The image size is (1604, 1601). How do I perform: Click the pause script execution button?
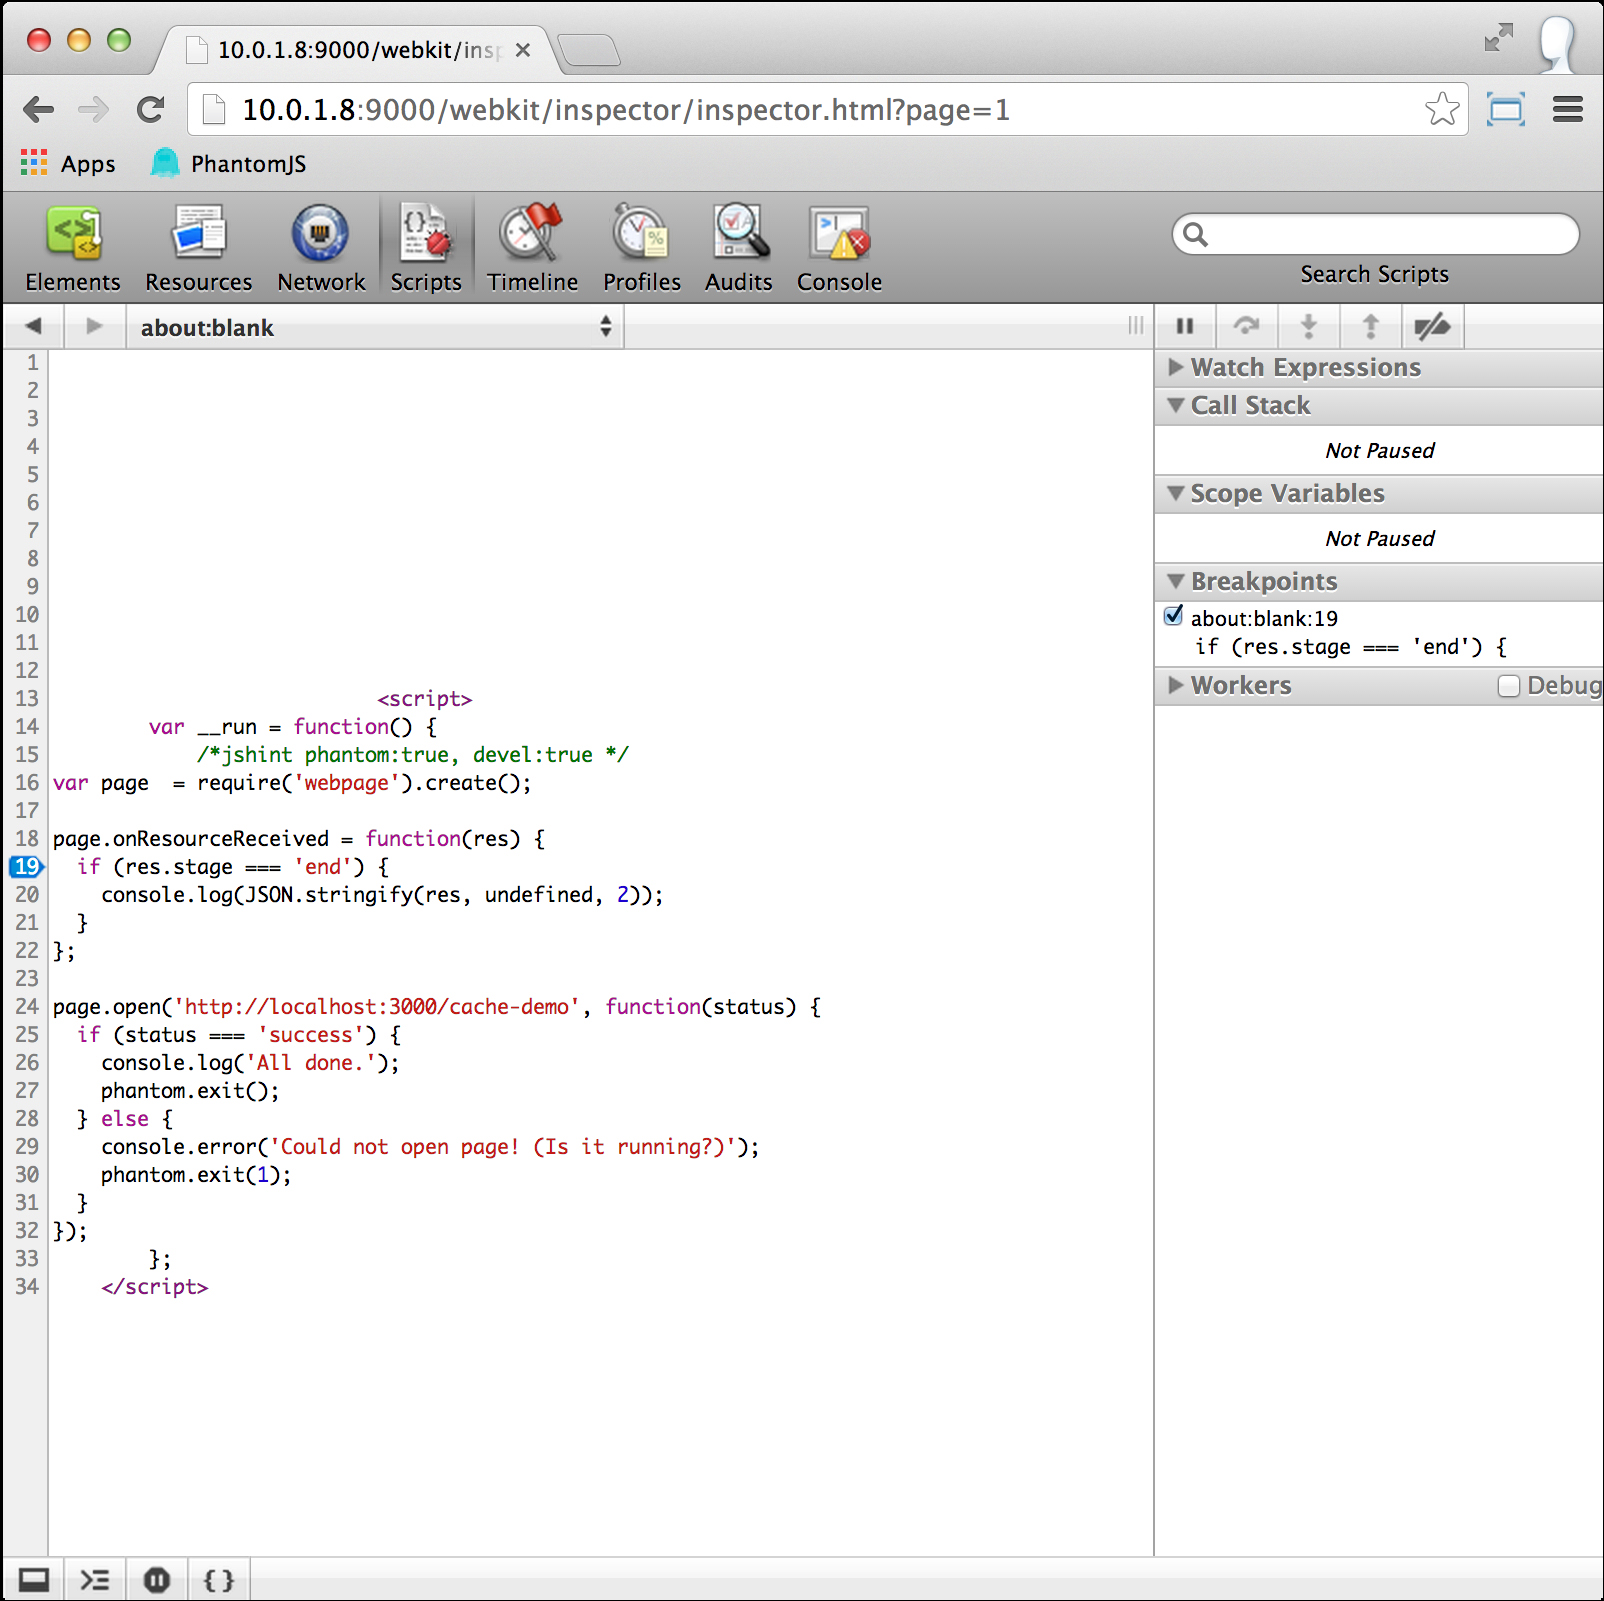click(1185, 326)
